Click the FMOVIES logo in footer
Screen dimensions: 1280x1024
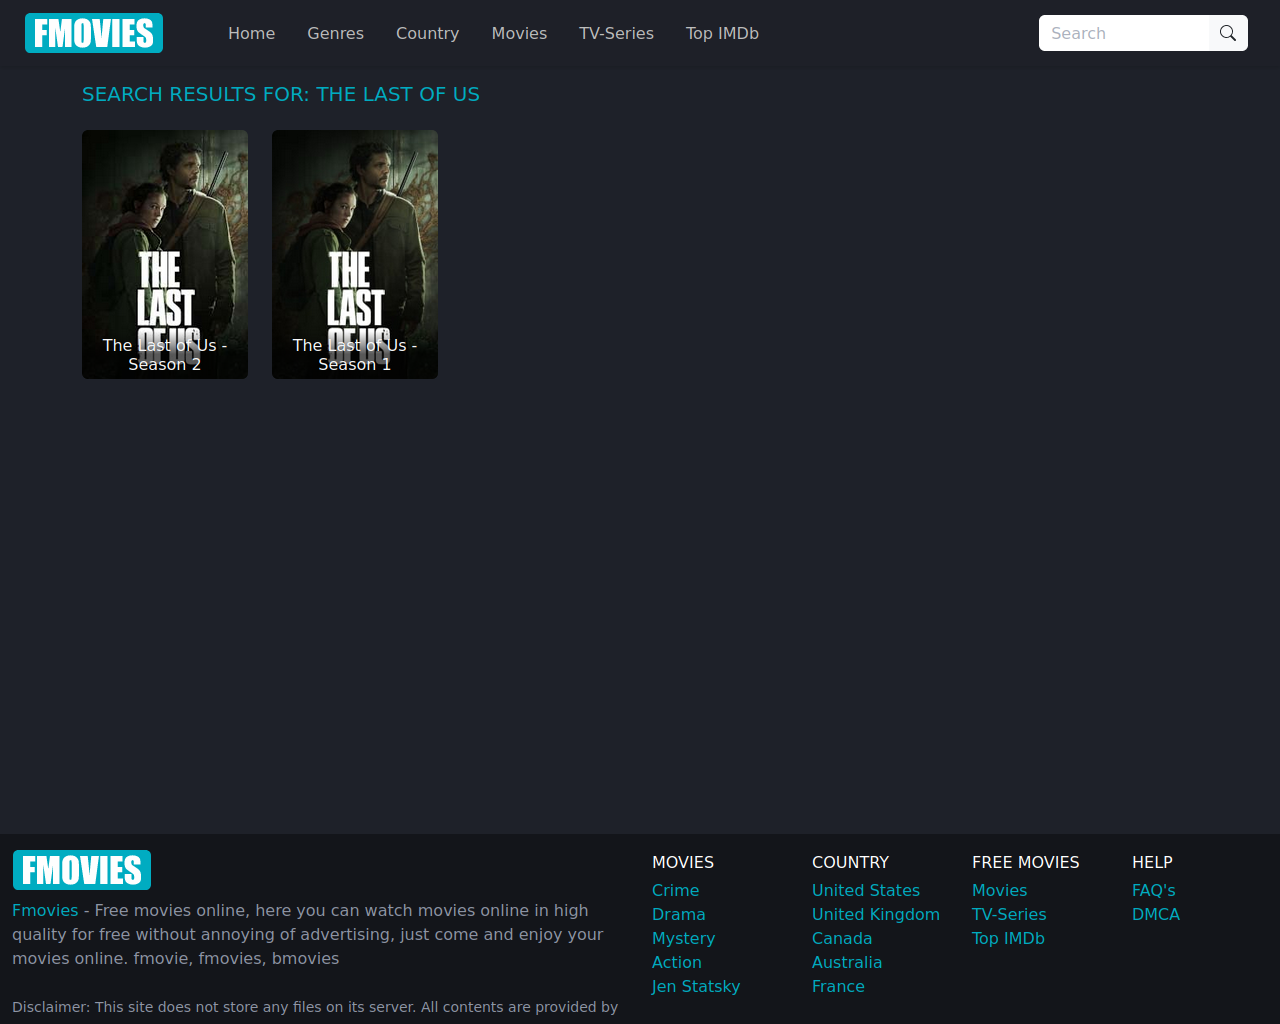click(x=82, y=870)
